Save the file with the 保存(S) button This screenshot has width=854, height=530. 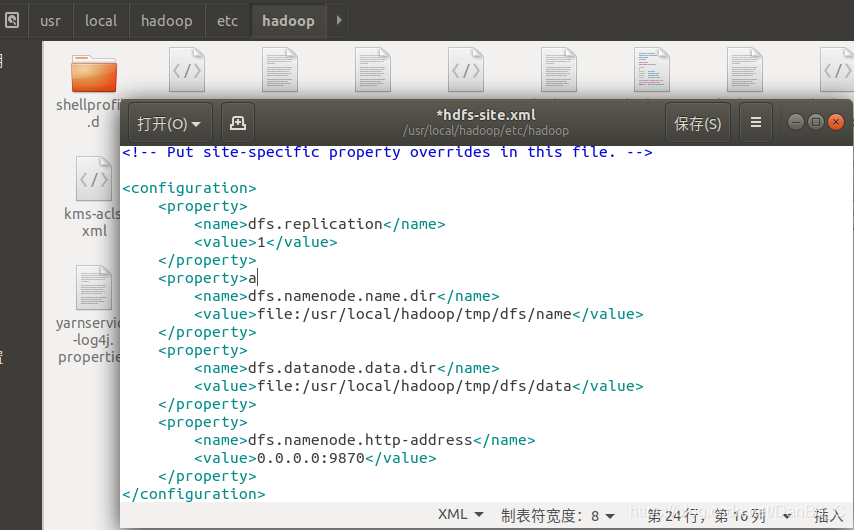point(698,123)
